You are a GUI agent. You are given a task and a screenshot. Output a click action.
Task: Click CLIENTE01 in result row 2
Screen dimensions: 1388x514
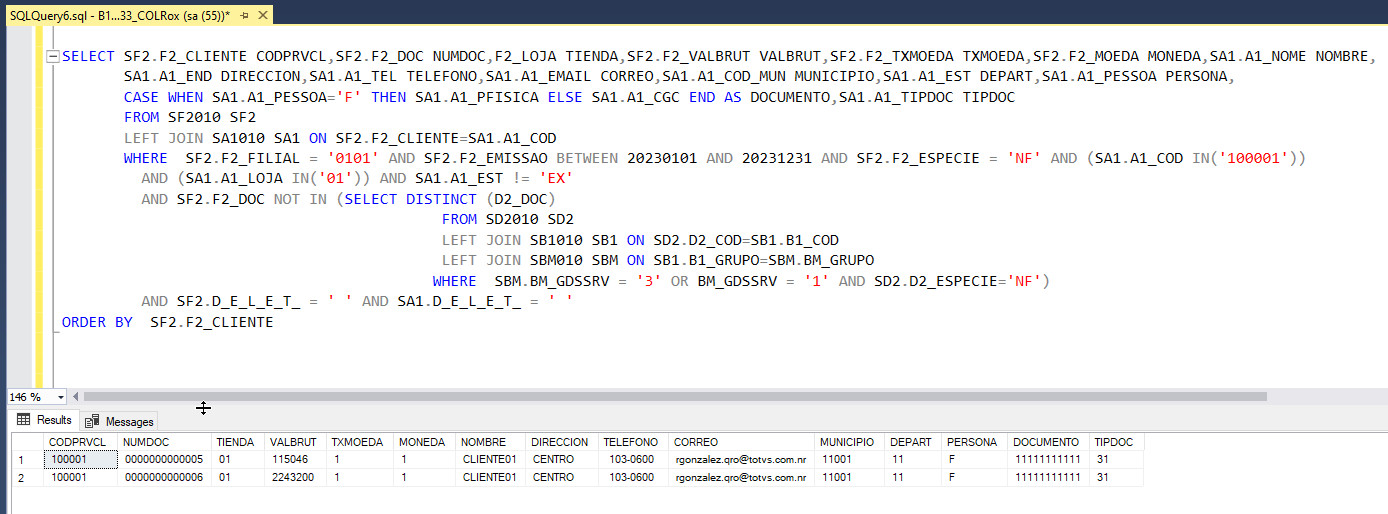pos(492,478)
